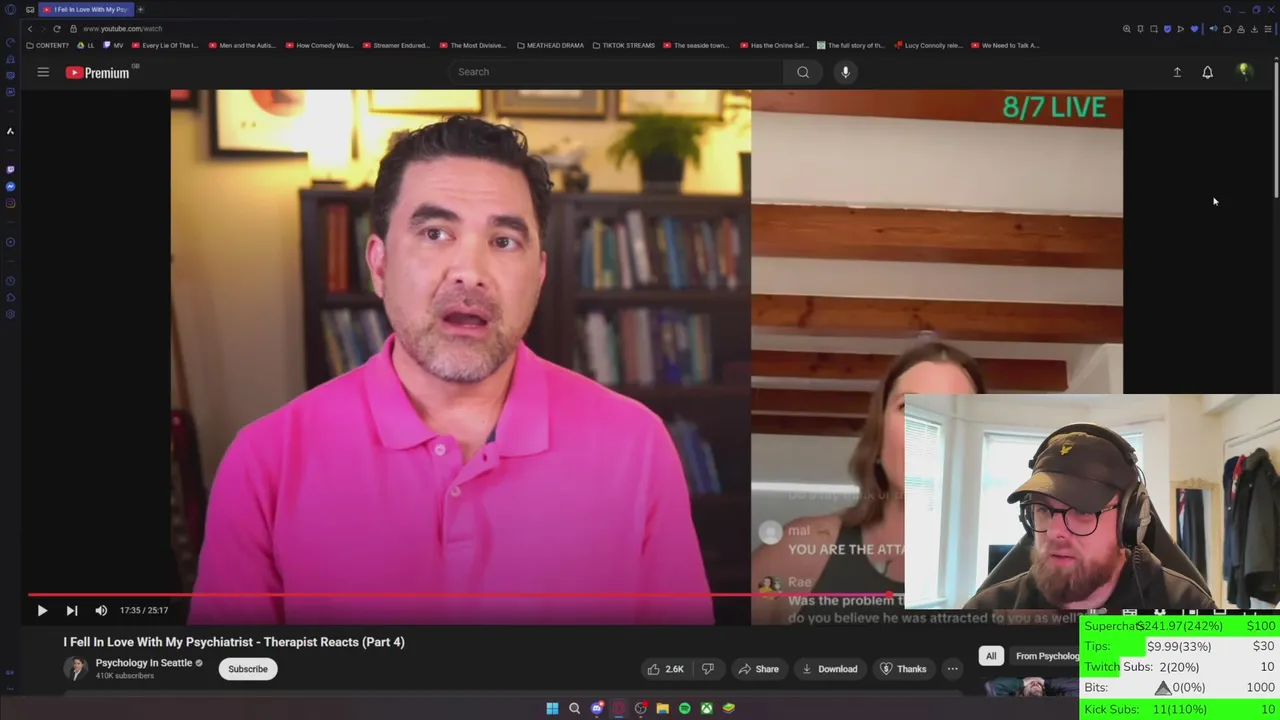
Task: Open the Windows Start menu
Action: tap(552, 708)
